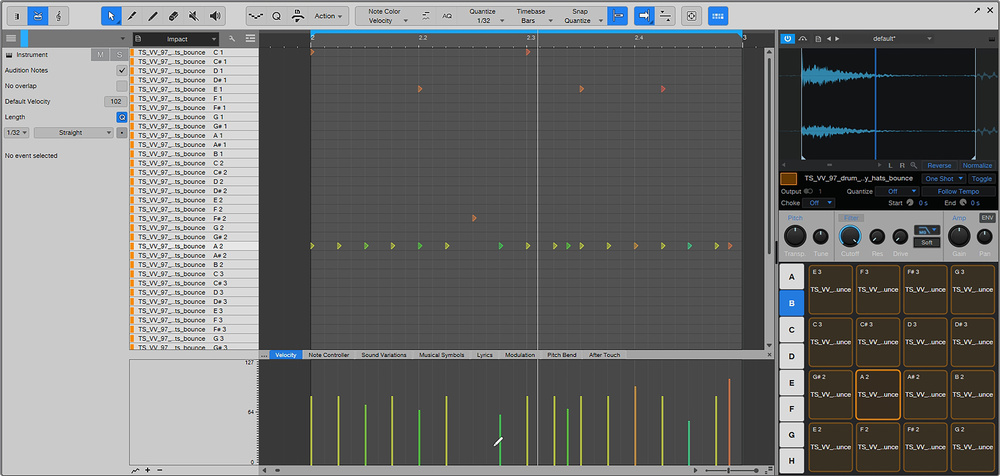Click the pad color swatch beside sample name

click(x=789, y=179)
